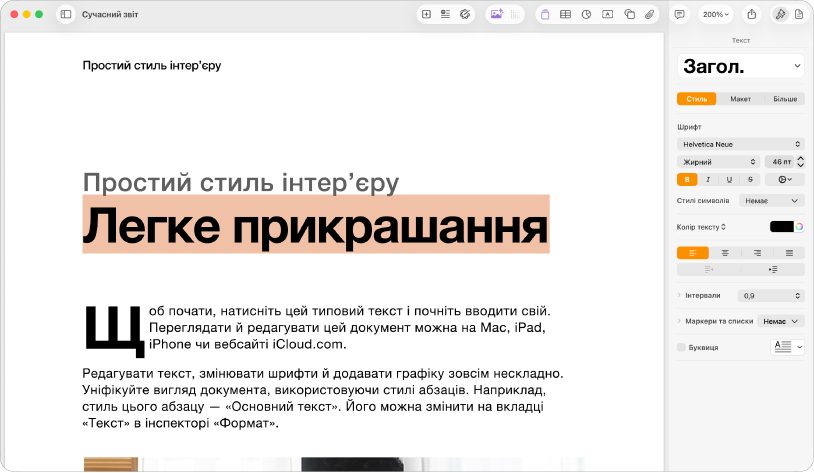Insert a shape from the toolbar
Viewport: 814px width, 473px height.
tap(629, 15)
